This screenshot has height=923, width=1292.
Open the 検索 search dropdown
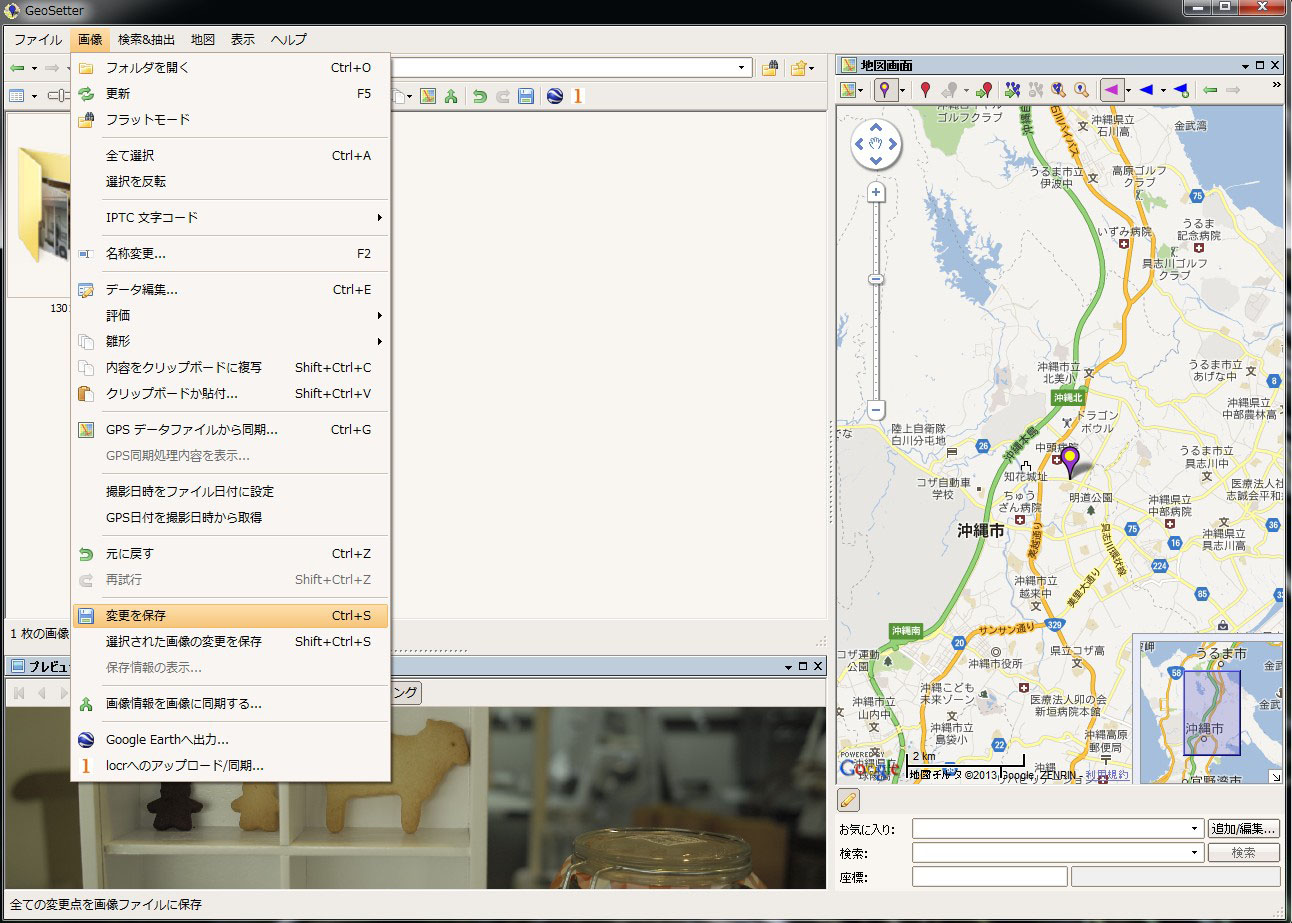(x=1195, y=853)
